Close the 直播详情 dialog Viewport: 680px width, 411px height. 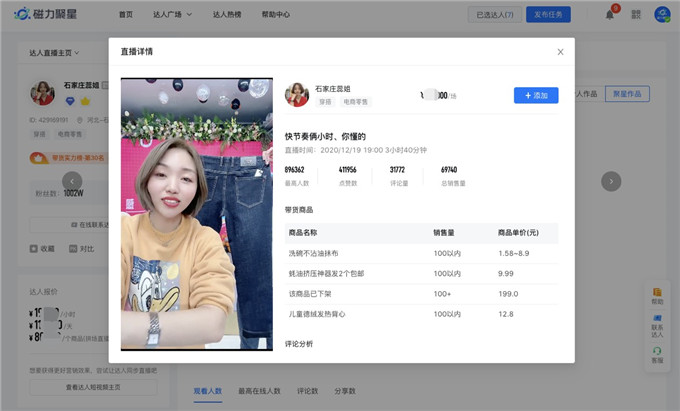click(x=560, y=52)
